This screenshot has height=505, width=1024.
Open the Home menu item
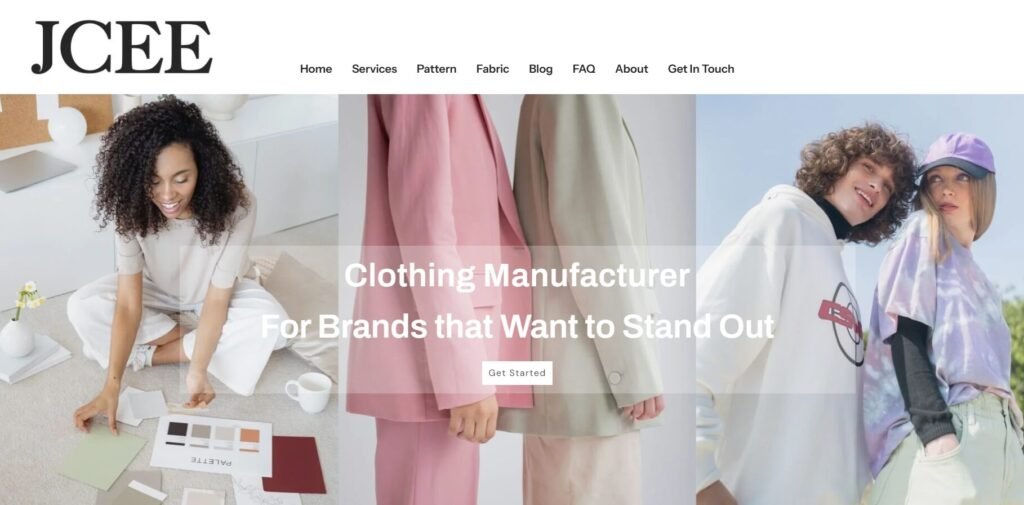coord(316,69)
